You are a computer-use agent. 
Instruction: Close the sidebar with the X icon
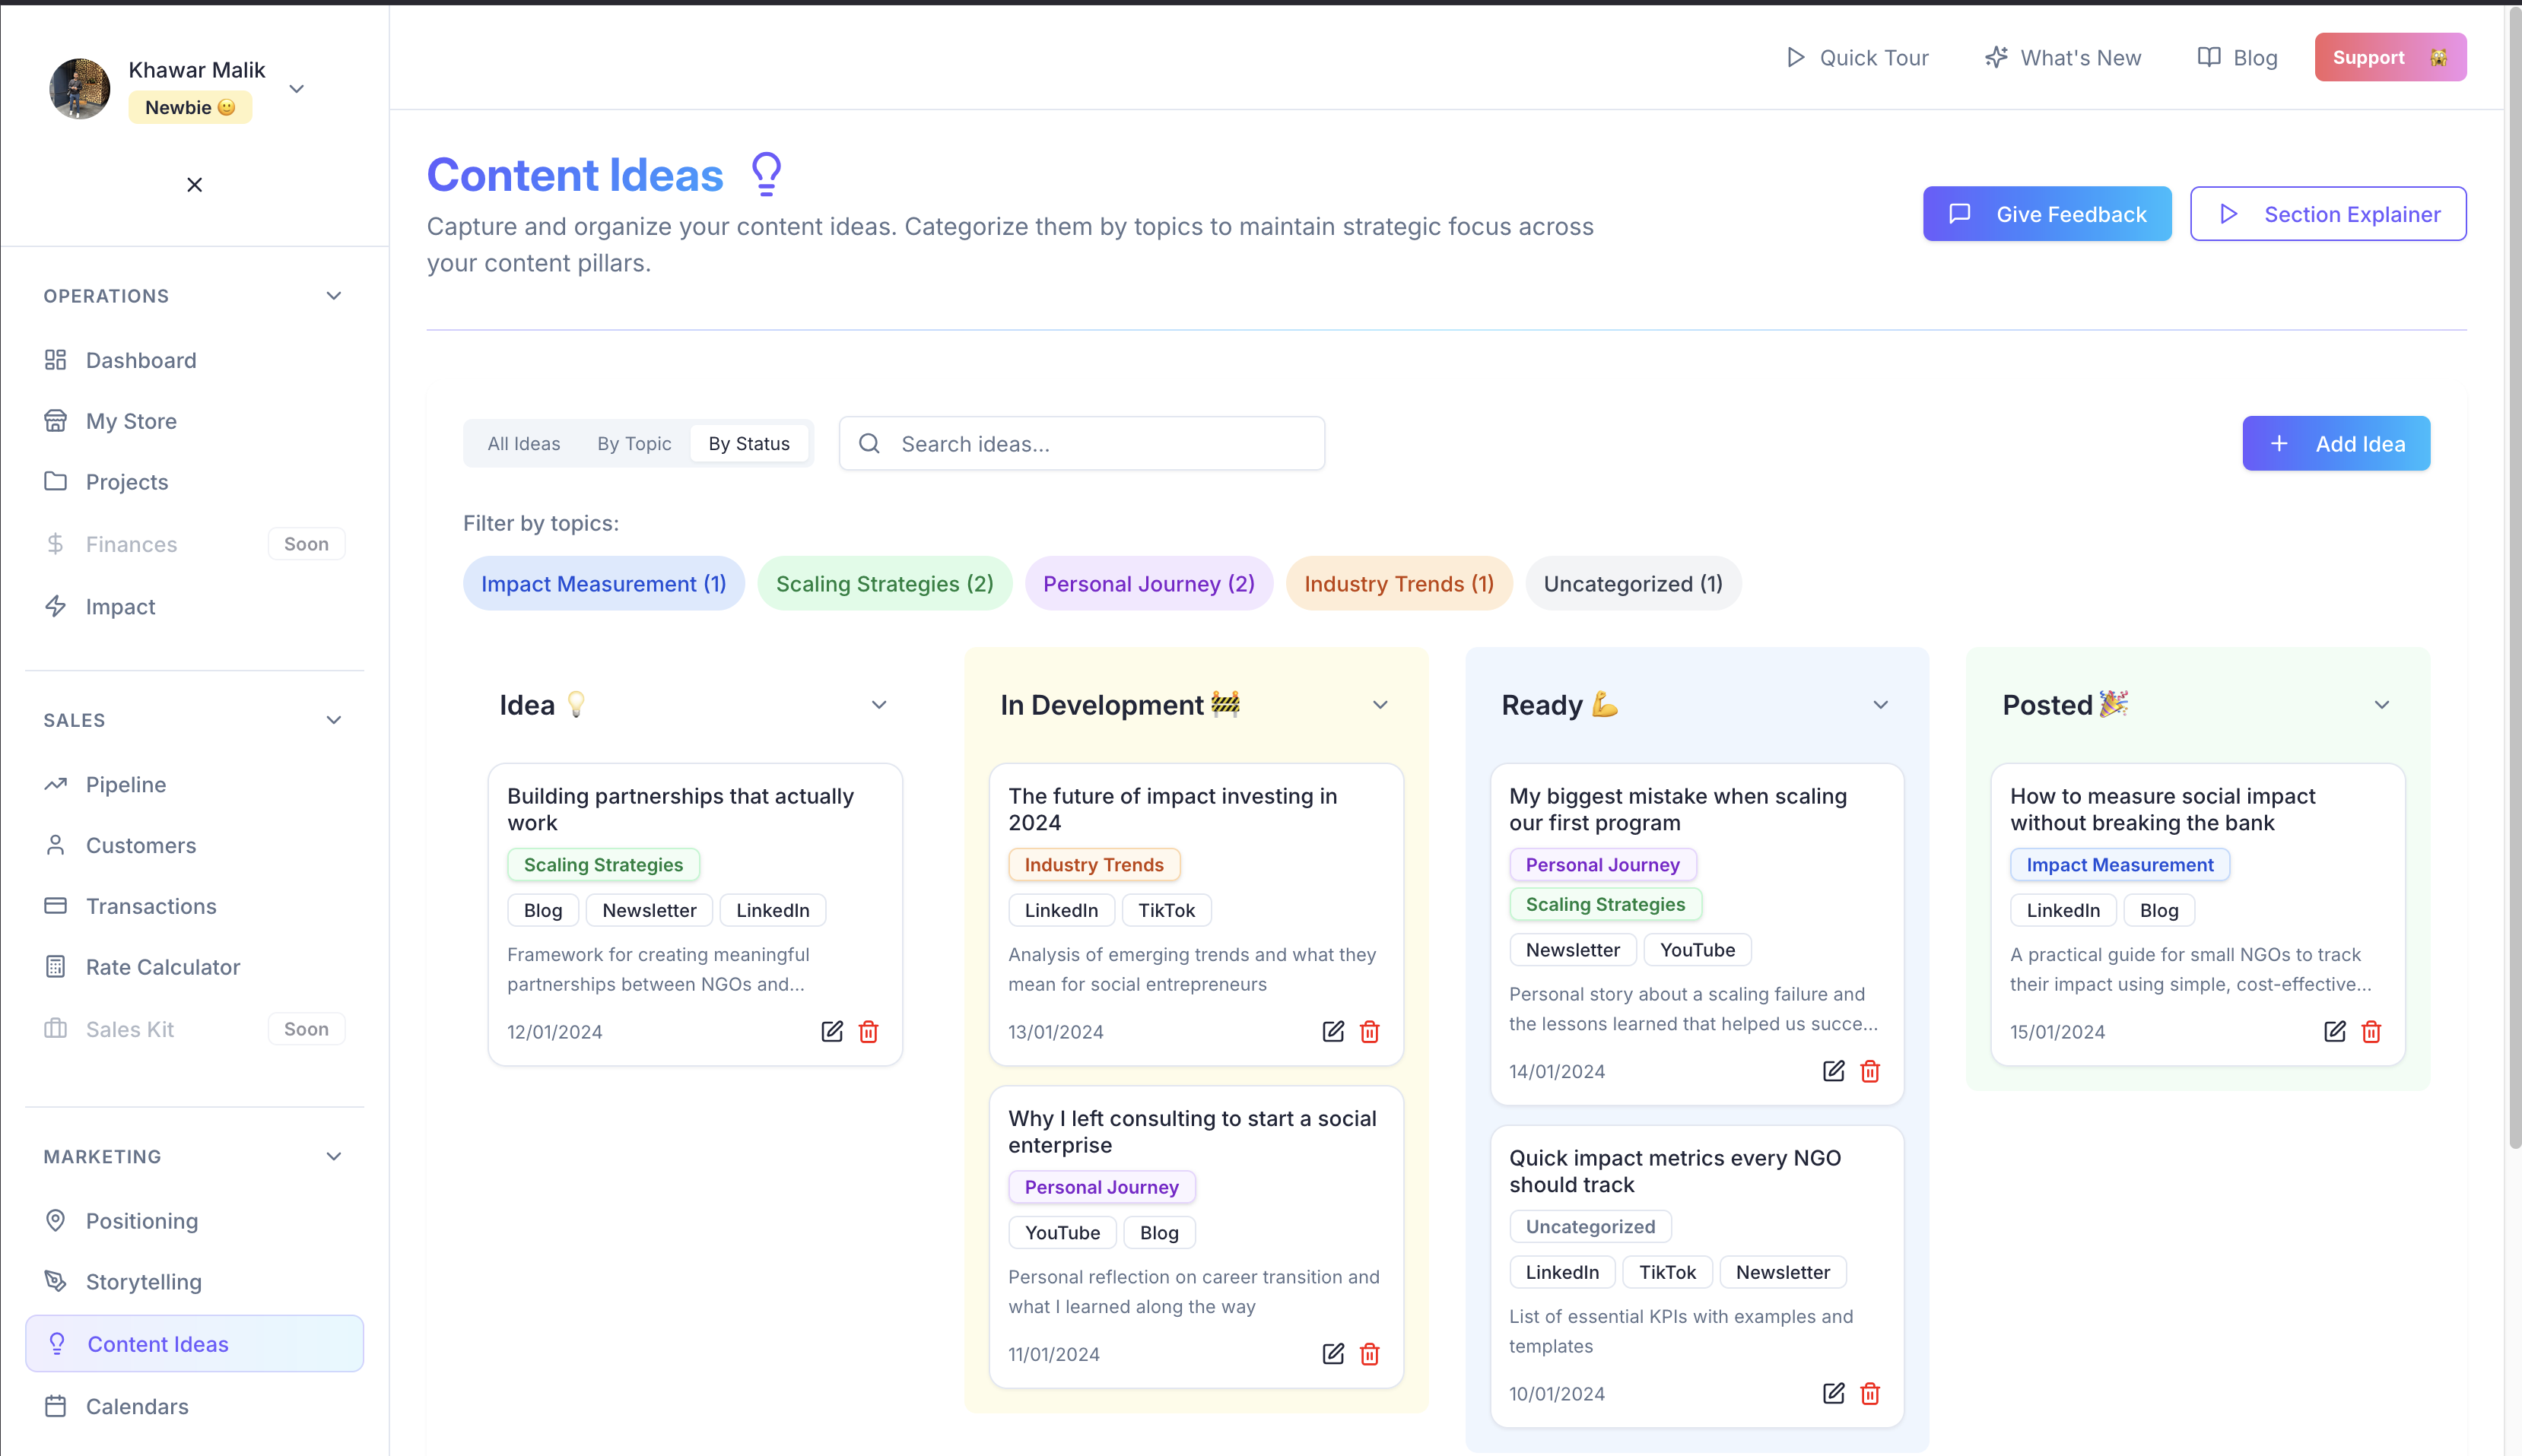(x=194, y=185)
